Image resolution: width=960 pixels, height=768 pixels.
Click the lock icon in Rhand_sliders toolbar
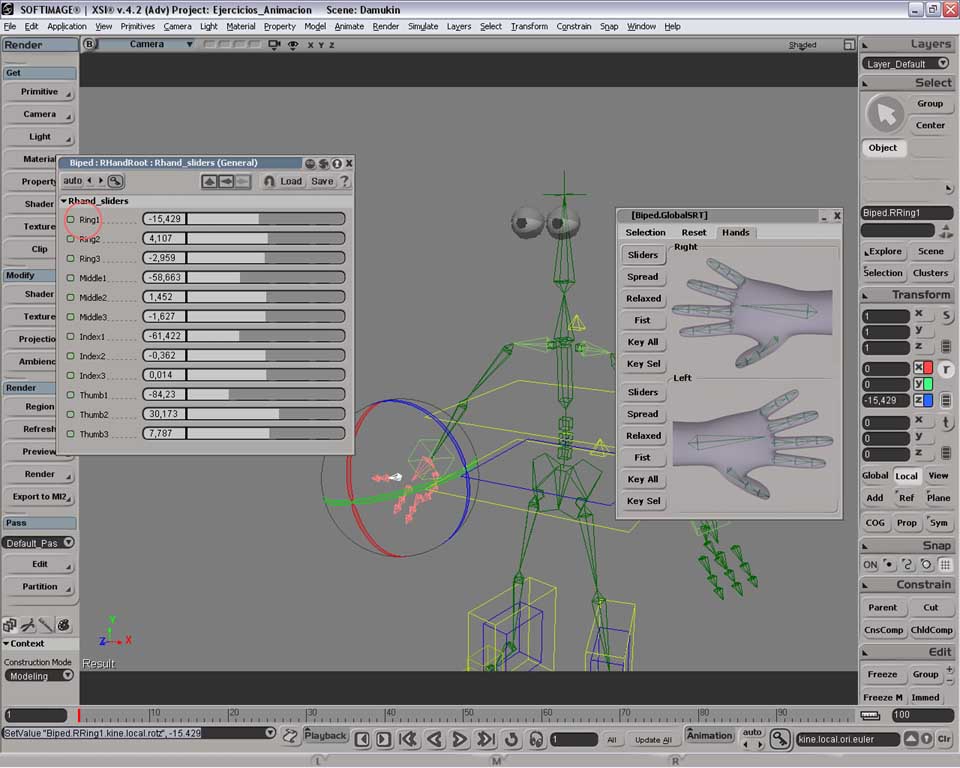269,181
